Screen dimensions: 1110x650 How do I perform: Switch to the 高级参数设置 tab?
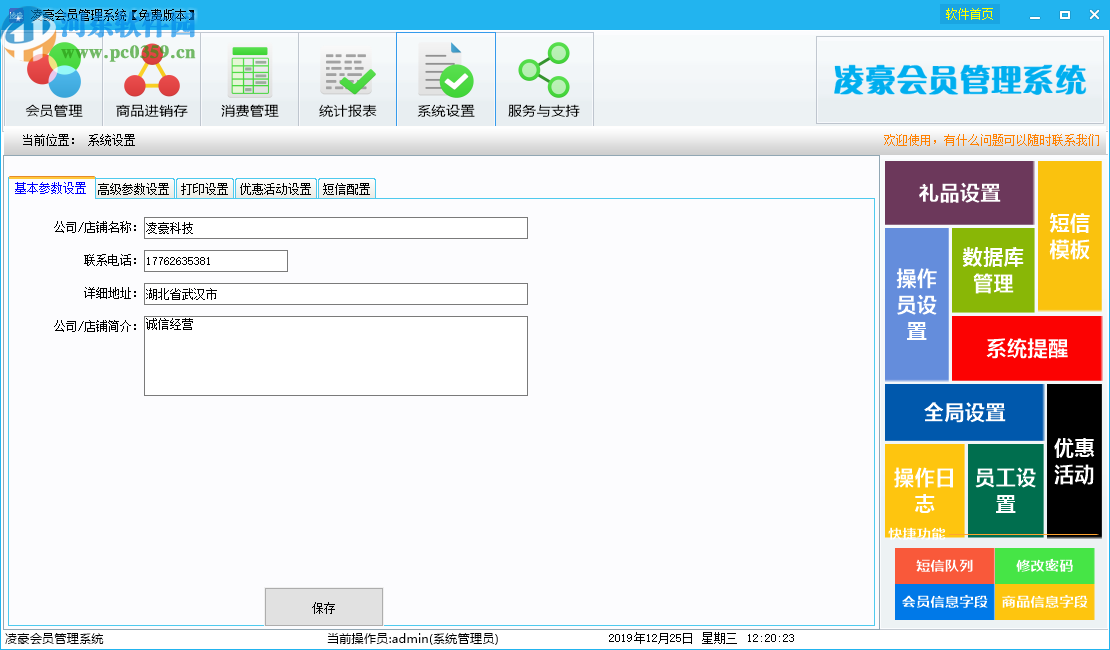coord(136,188)
